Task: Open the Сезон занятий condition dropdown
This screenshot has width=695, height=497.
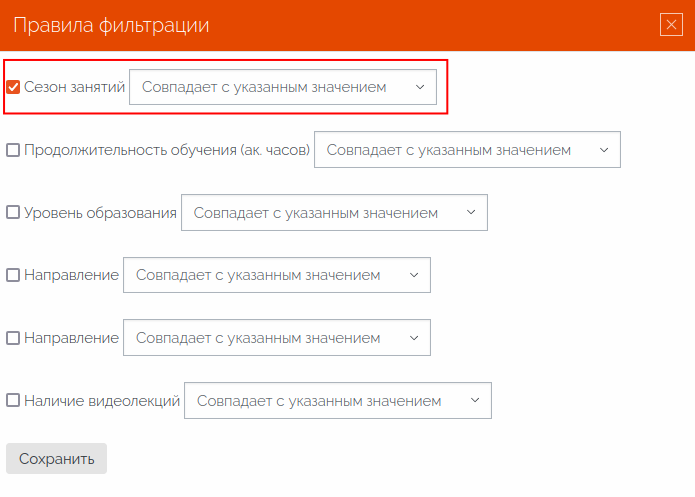Action: [x=283, y=87]
